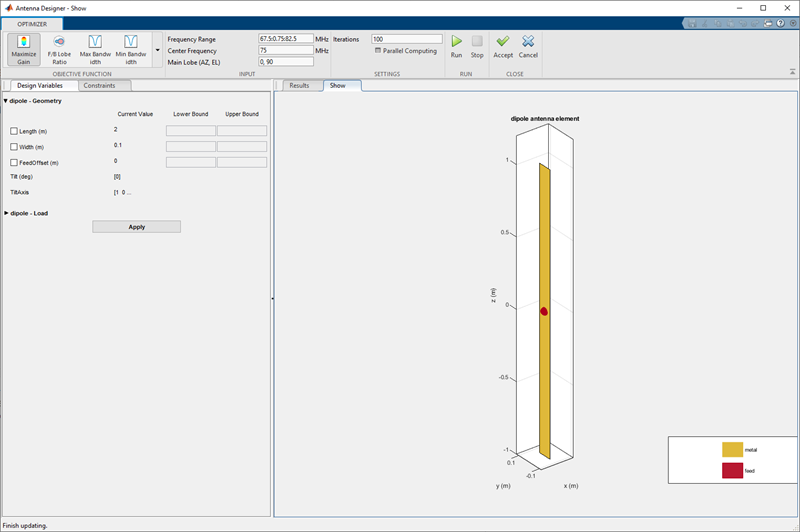Tick the FeedOffset (m) checkbox
Viewport: 800px width, 532px height.
pos(14,162)
